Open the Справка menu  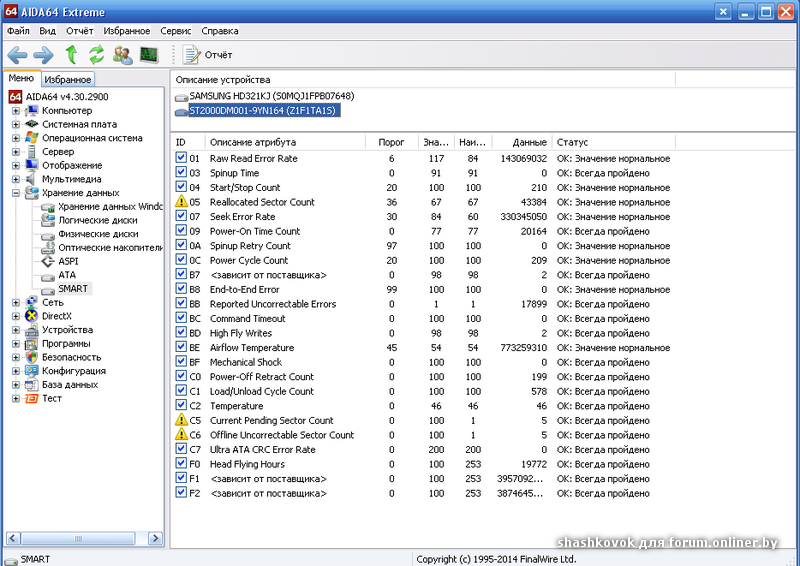click(x=219, y=31)
